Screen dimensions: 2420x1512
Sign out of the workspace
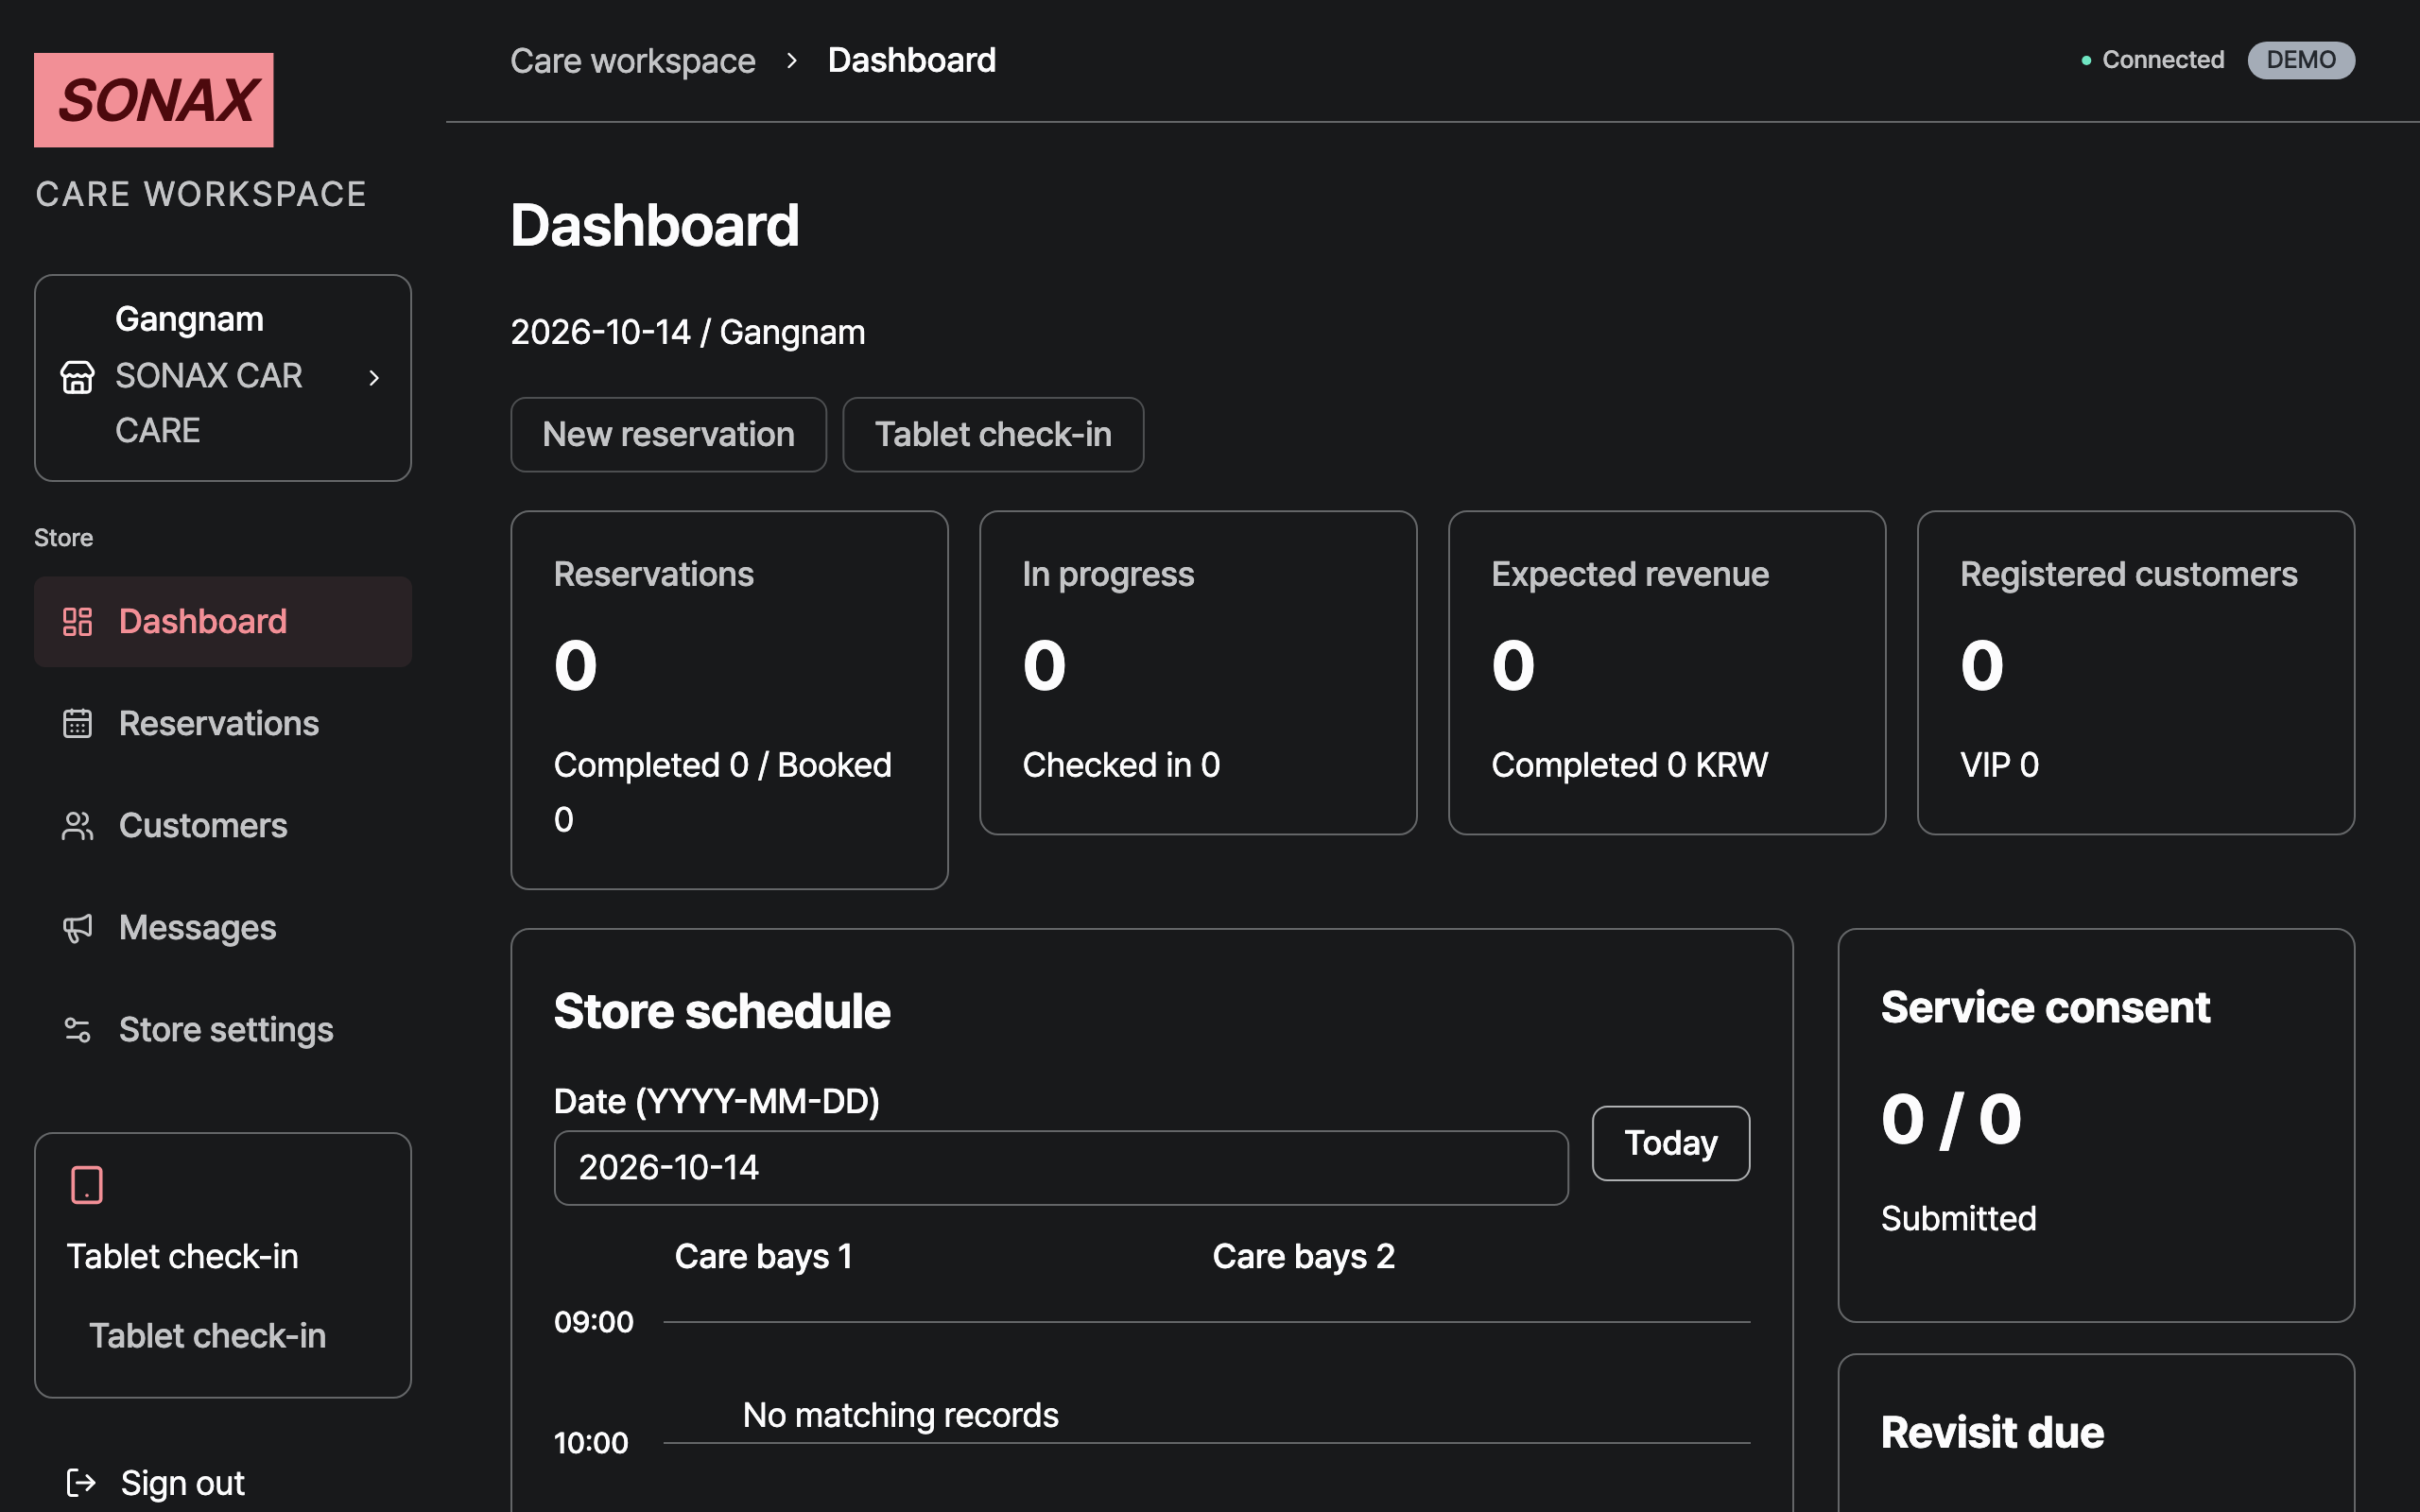coord(182,1483)
